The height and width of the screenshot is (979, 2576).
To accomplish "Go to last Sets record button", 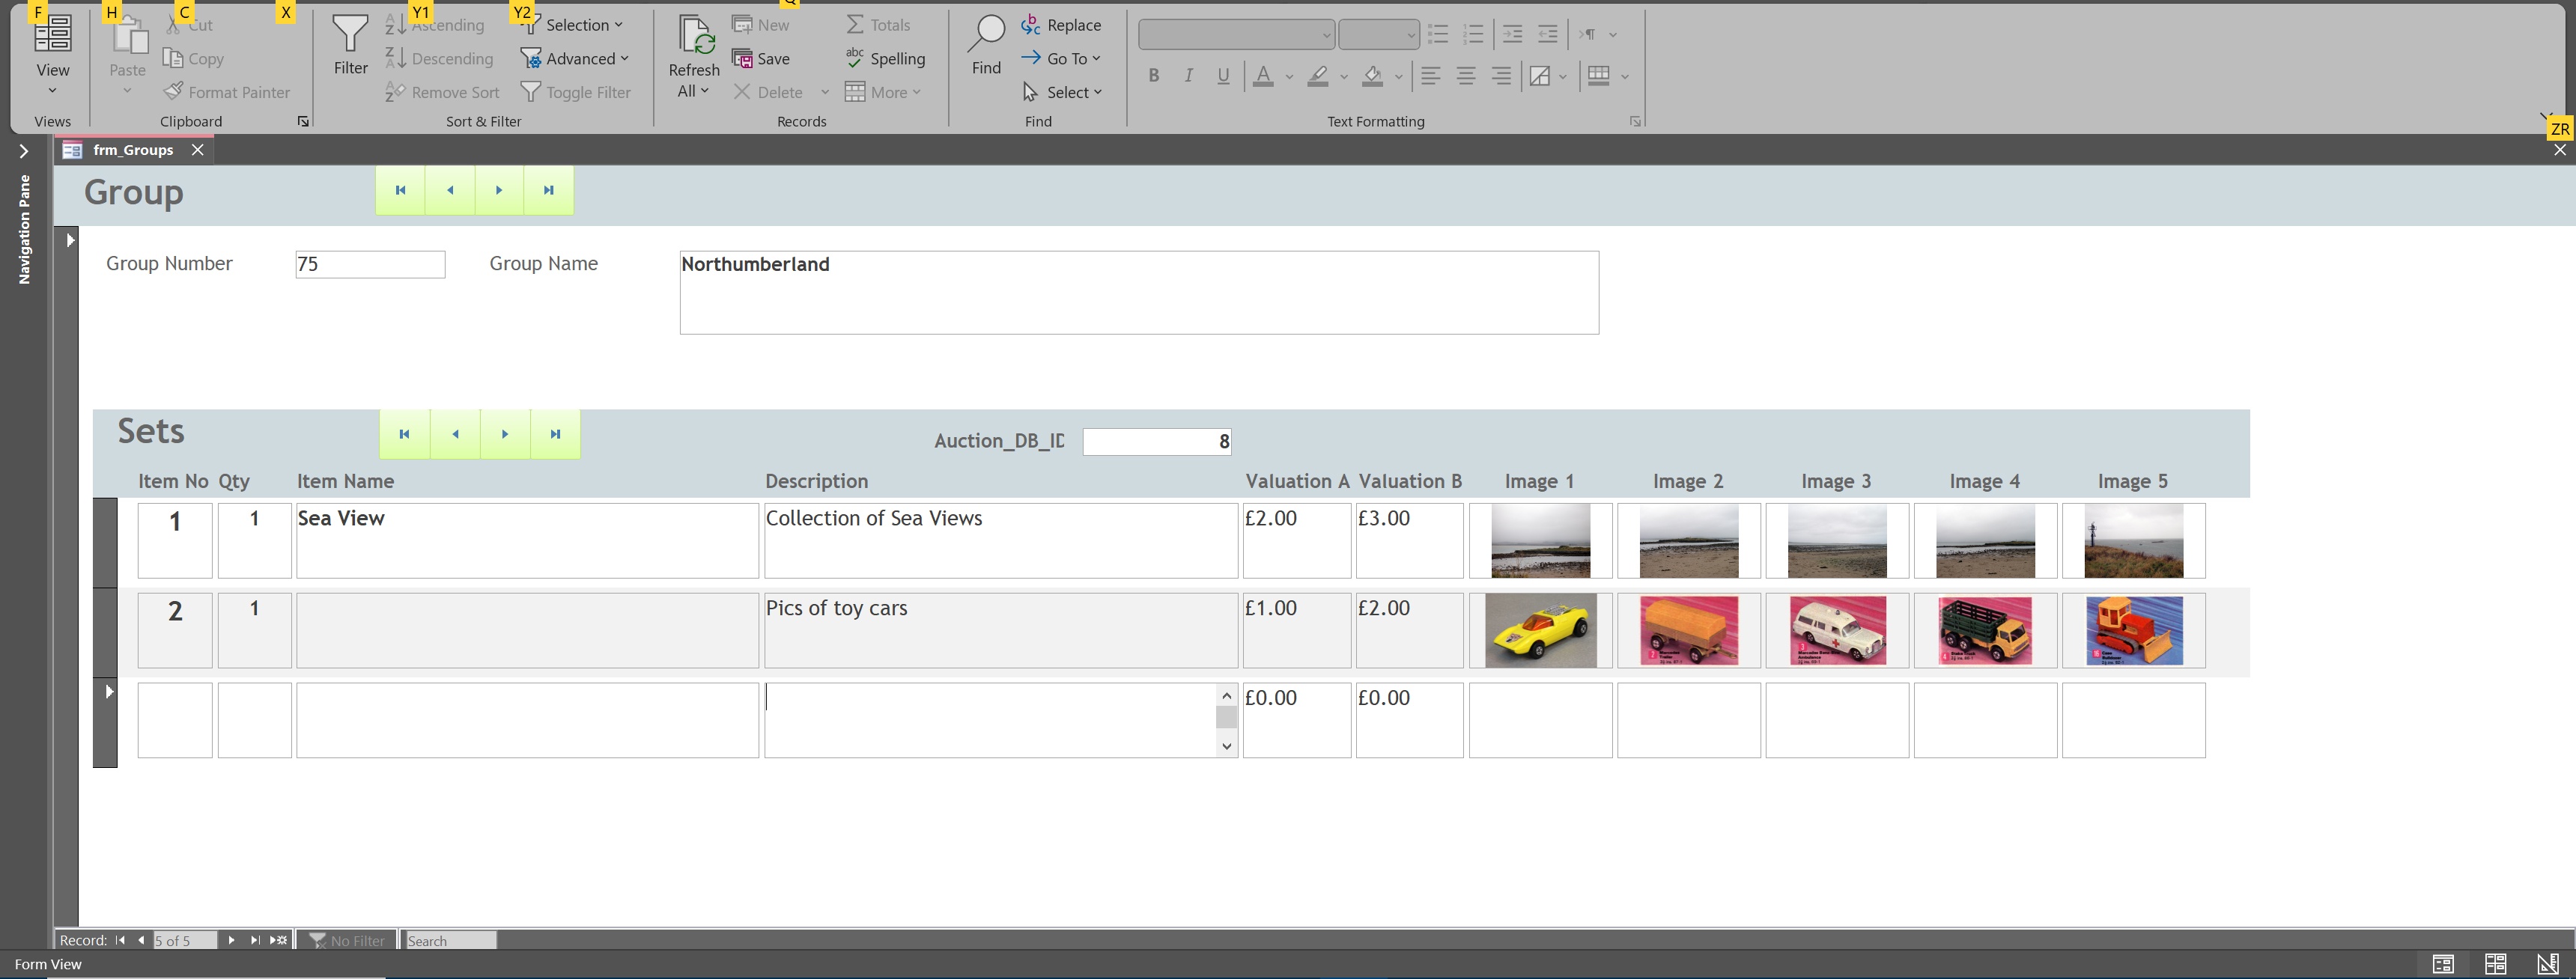I will pos(555,434).
